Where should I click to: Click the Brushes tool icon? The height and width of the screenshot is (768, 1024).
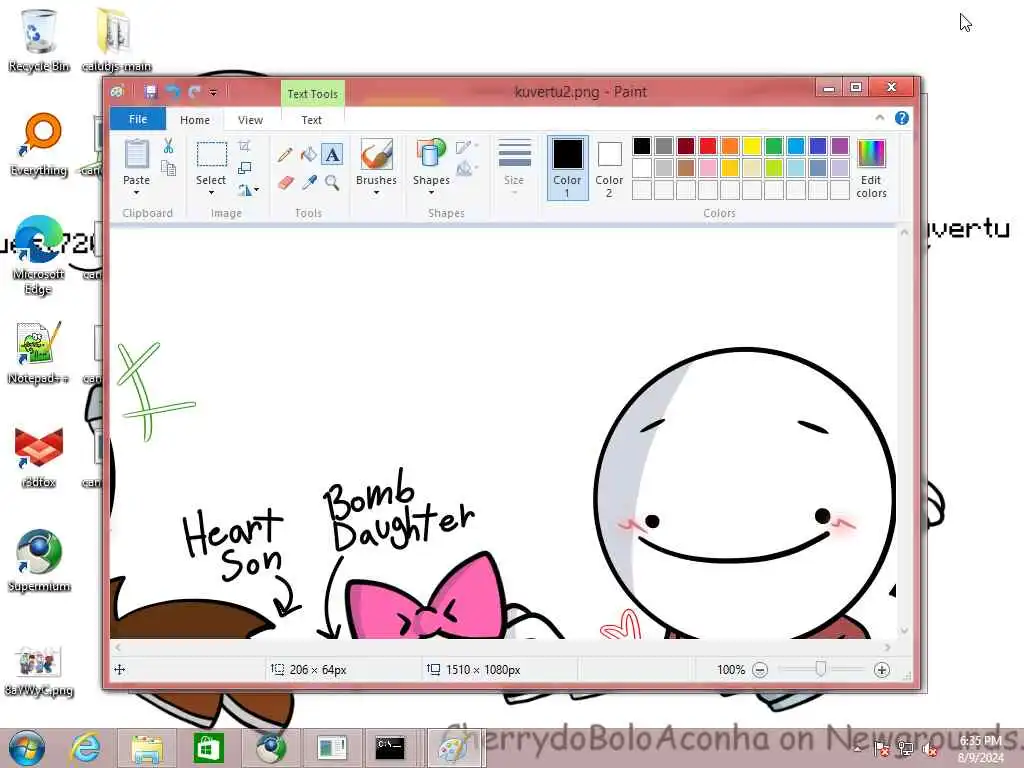click(376, 155)
